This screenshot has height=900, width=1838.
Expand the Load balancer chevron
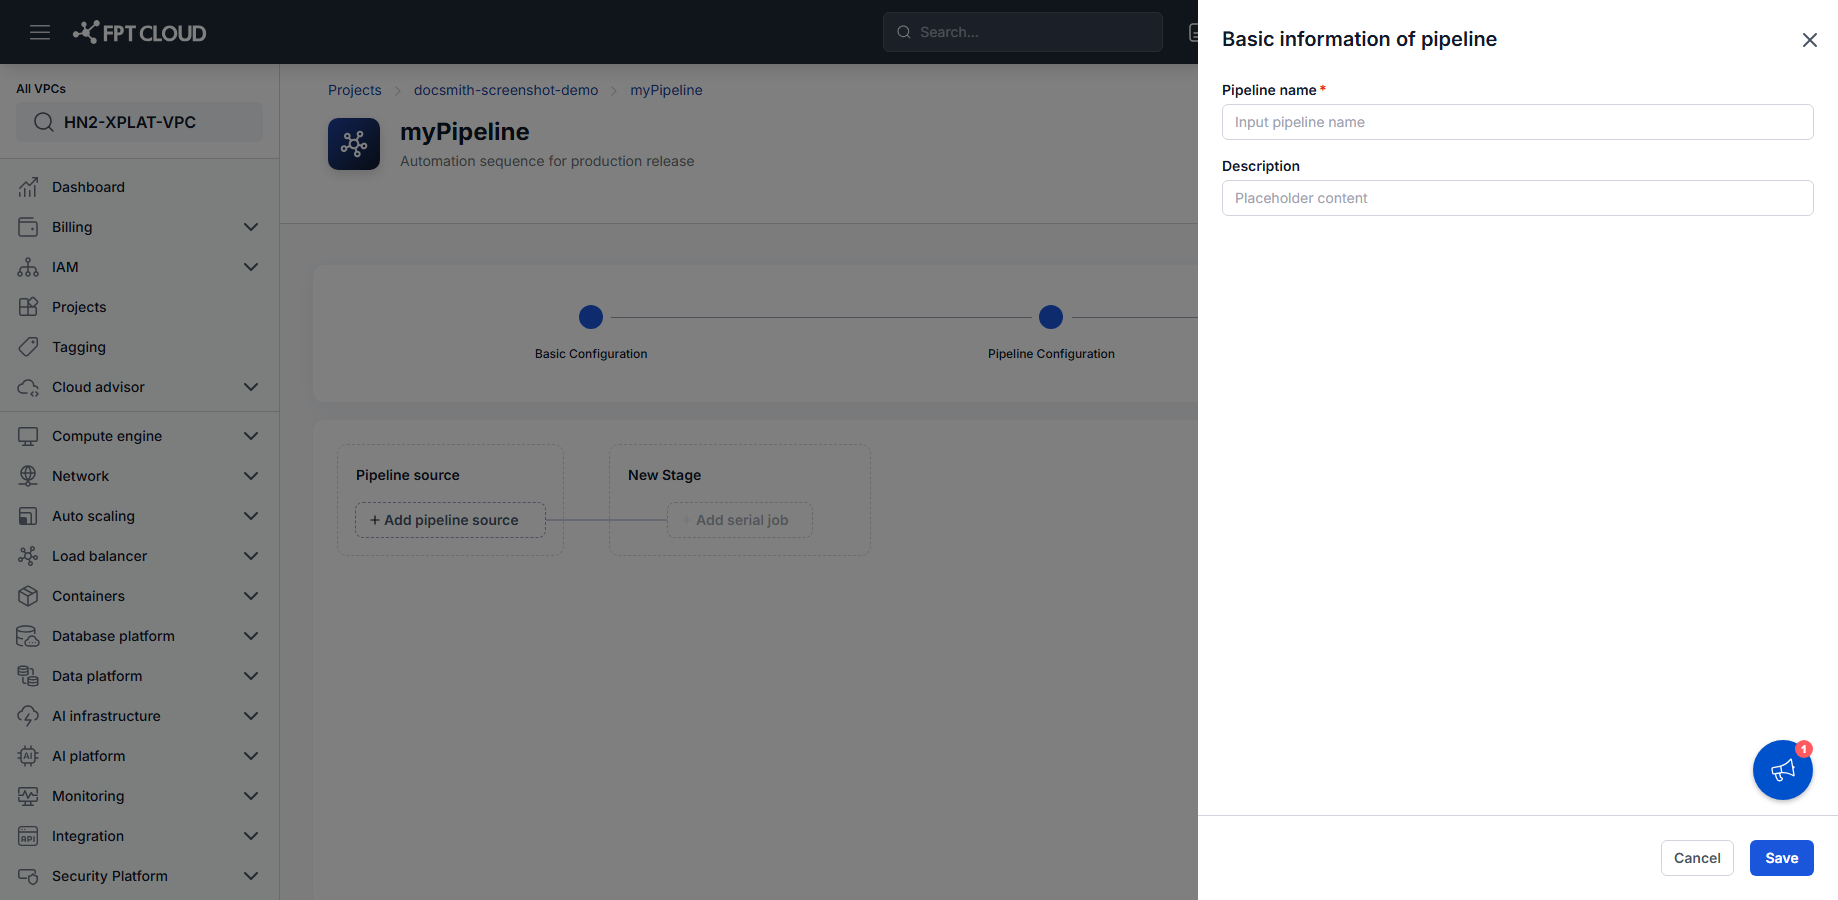coord(251,556)
